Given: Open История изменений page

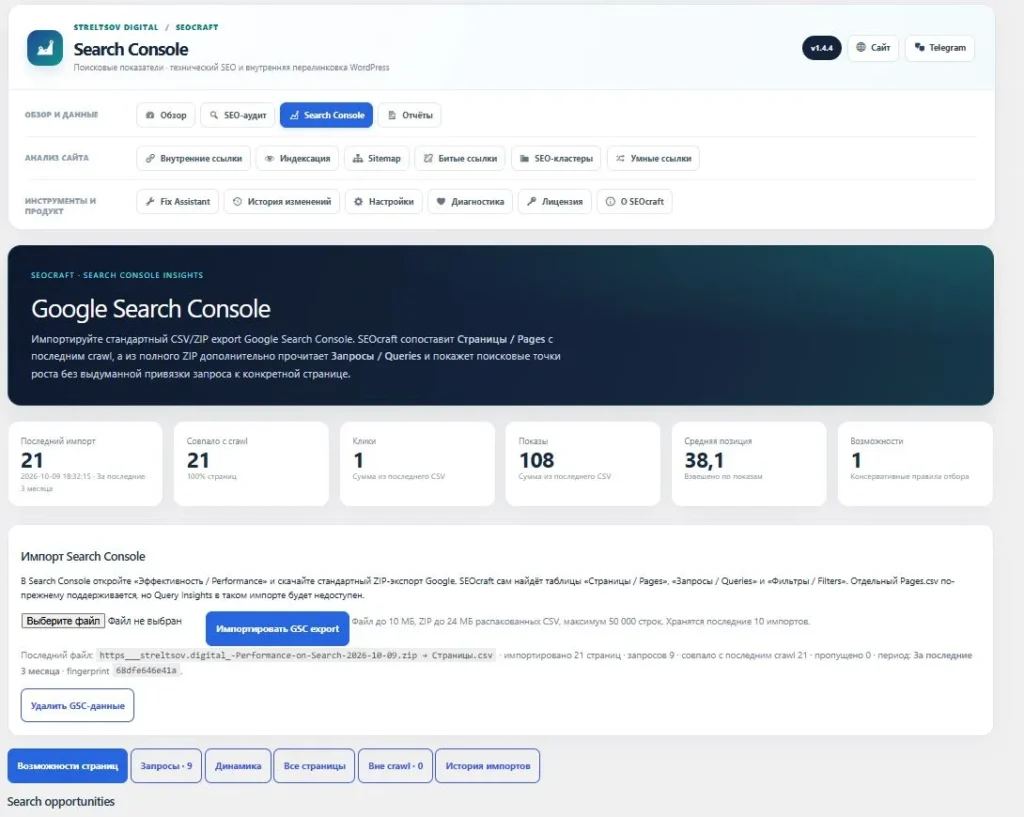Looking at the screenshot, I should tap(282, 201).
